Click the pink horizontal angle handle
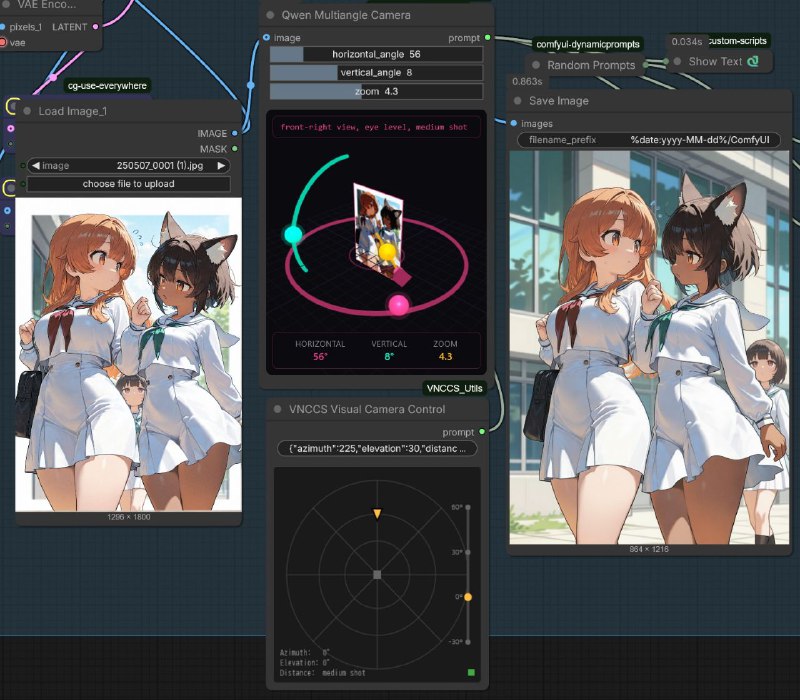The image size is (800, 700). coord(398,305)
